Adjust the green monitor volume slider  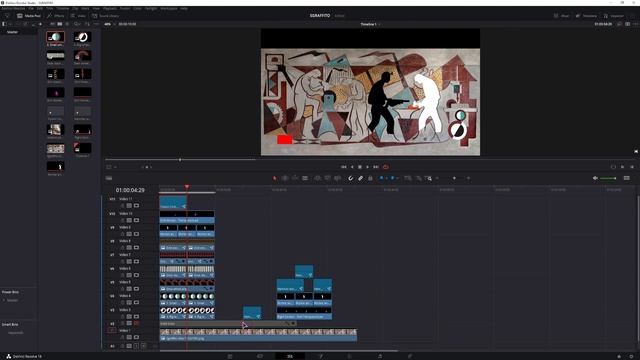[x=608, y=178]
